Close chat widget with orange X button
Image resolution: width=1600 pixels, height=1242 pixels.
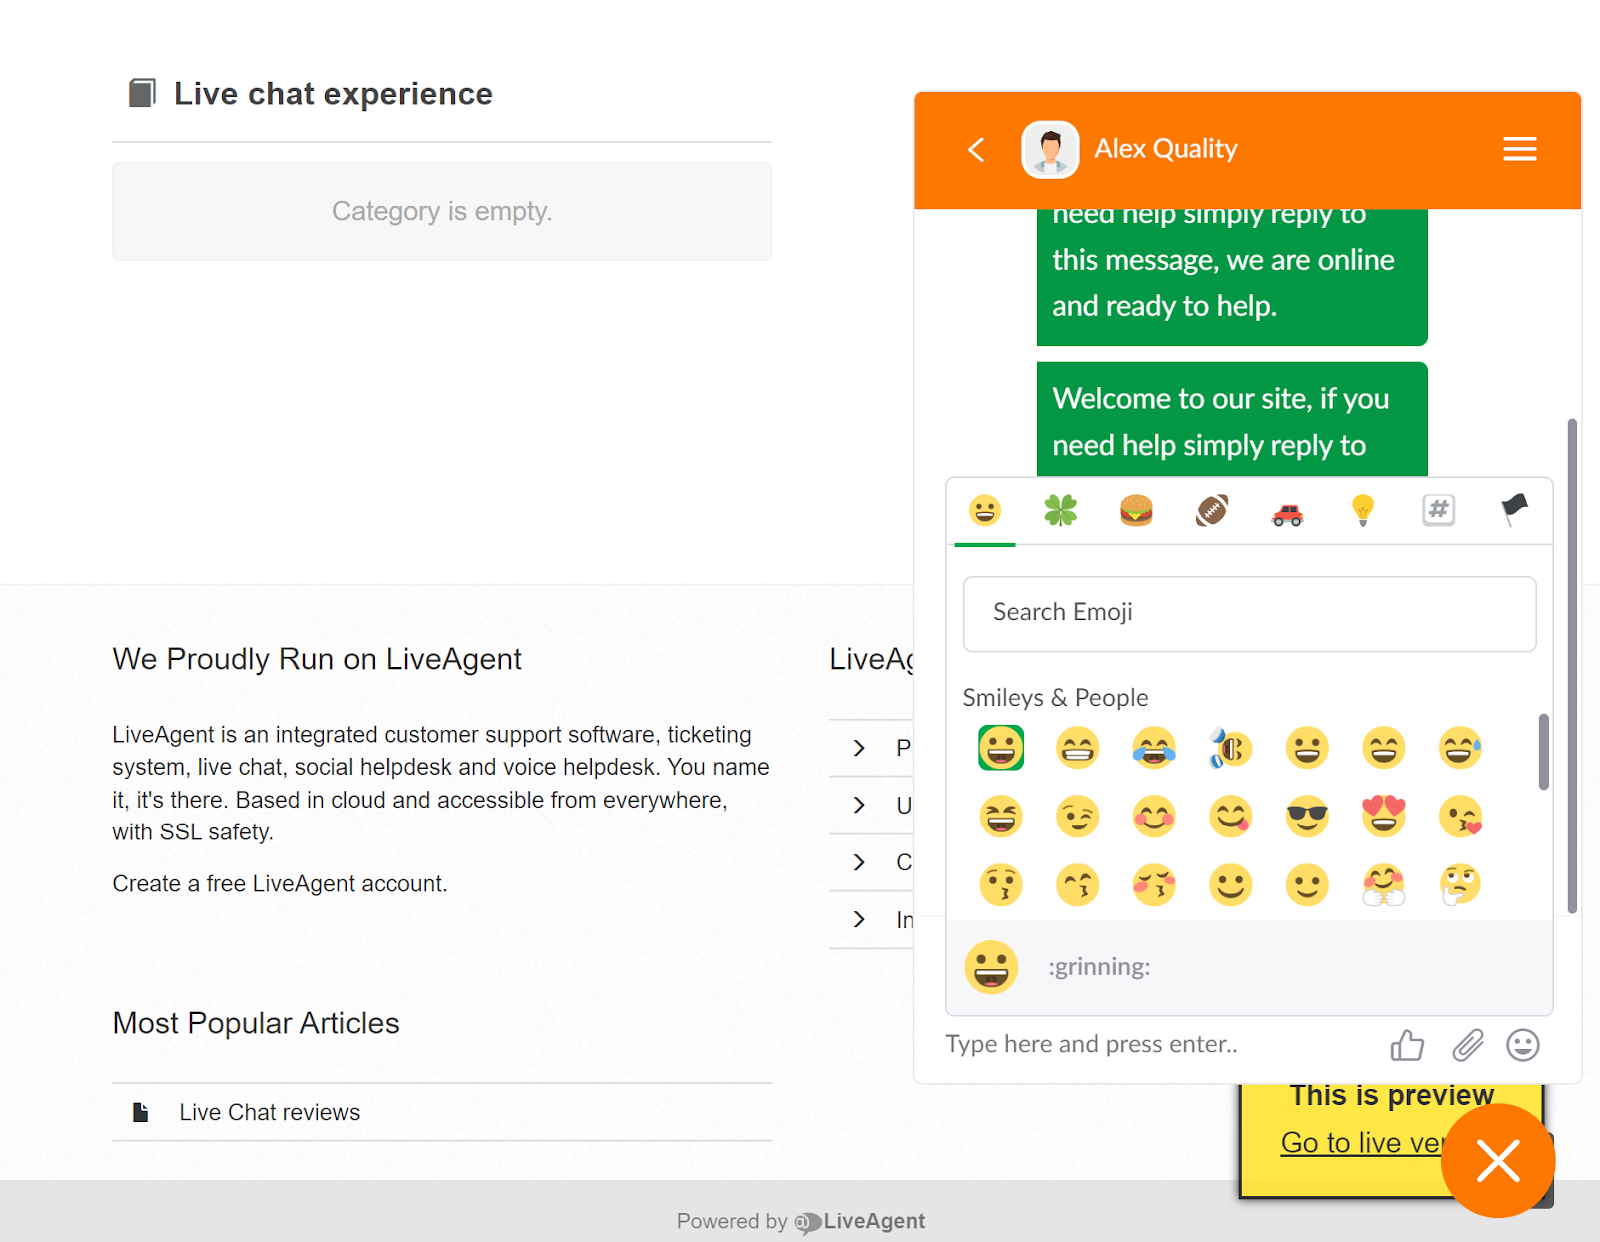pyautogui.click(x=1497, y=1161)
